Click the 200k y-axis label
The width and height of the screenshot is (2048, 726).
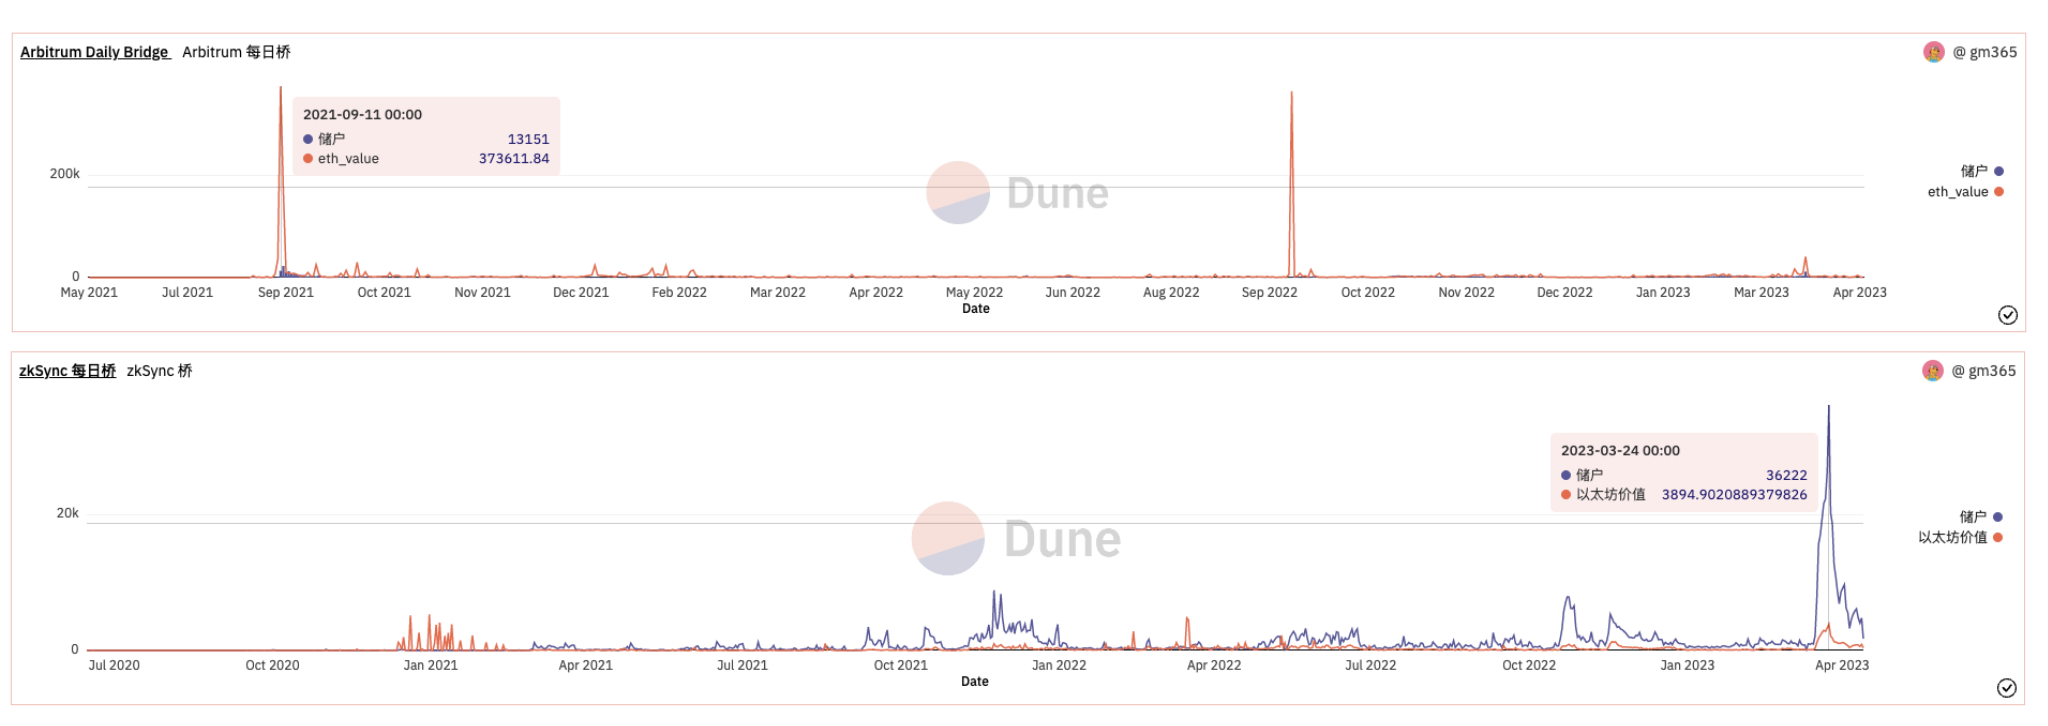tap(65, 174)
